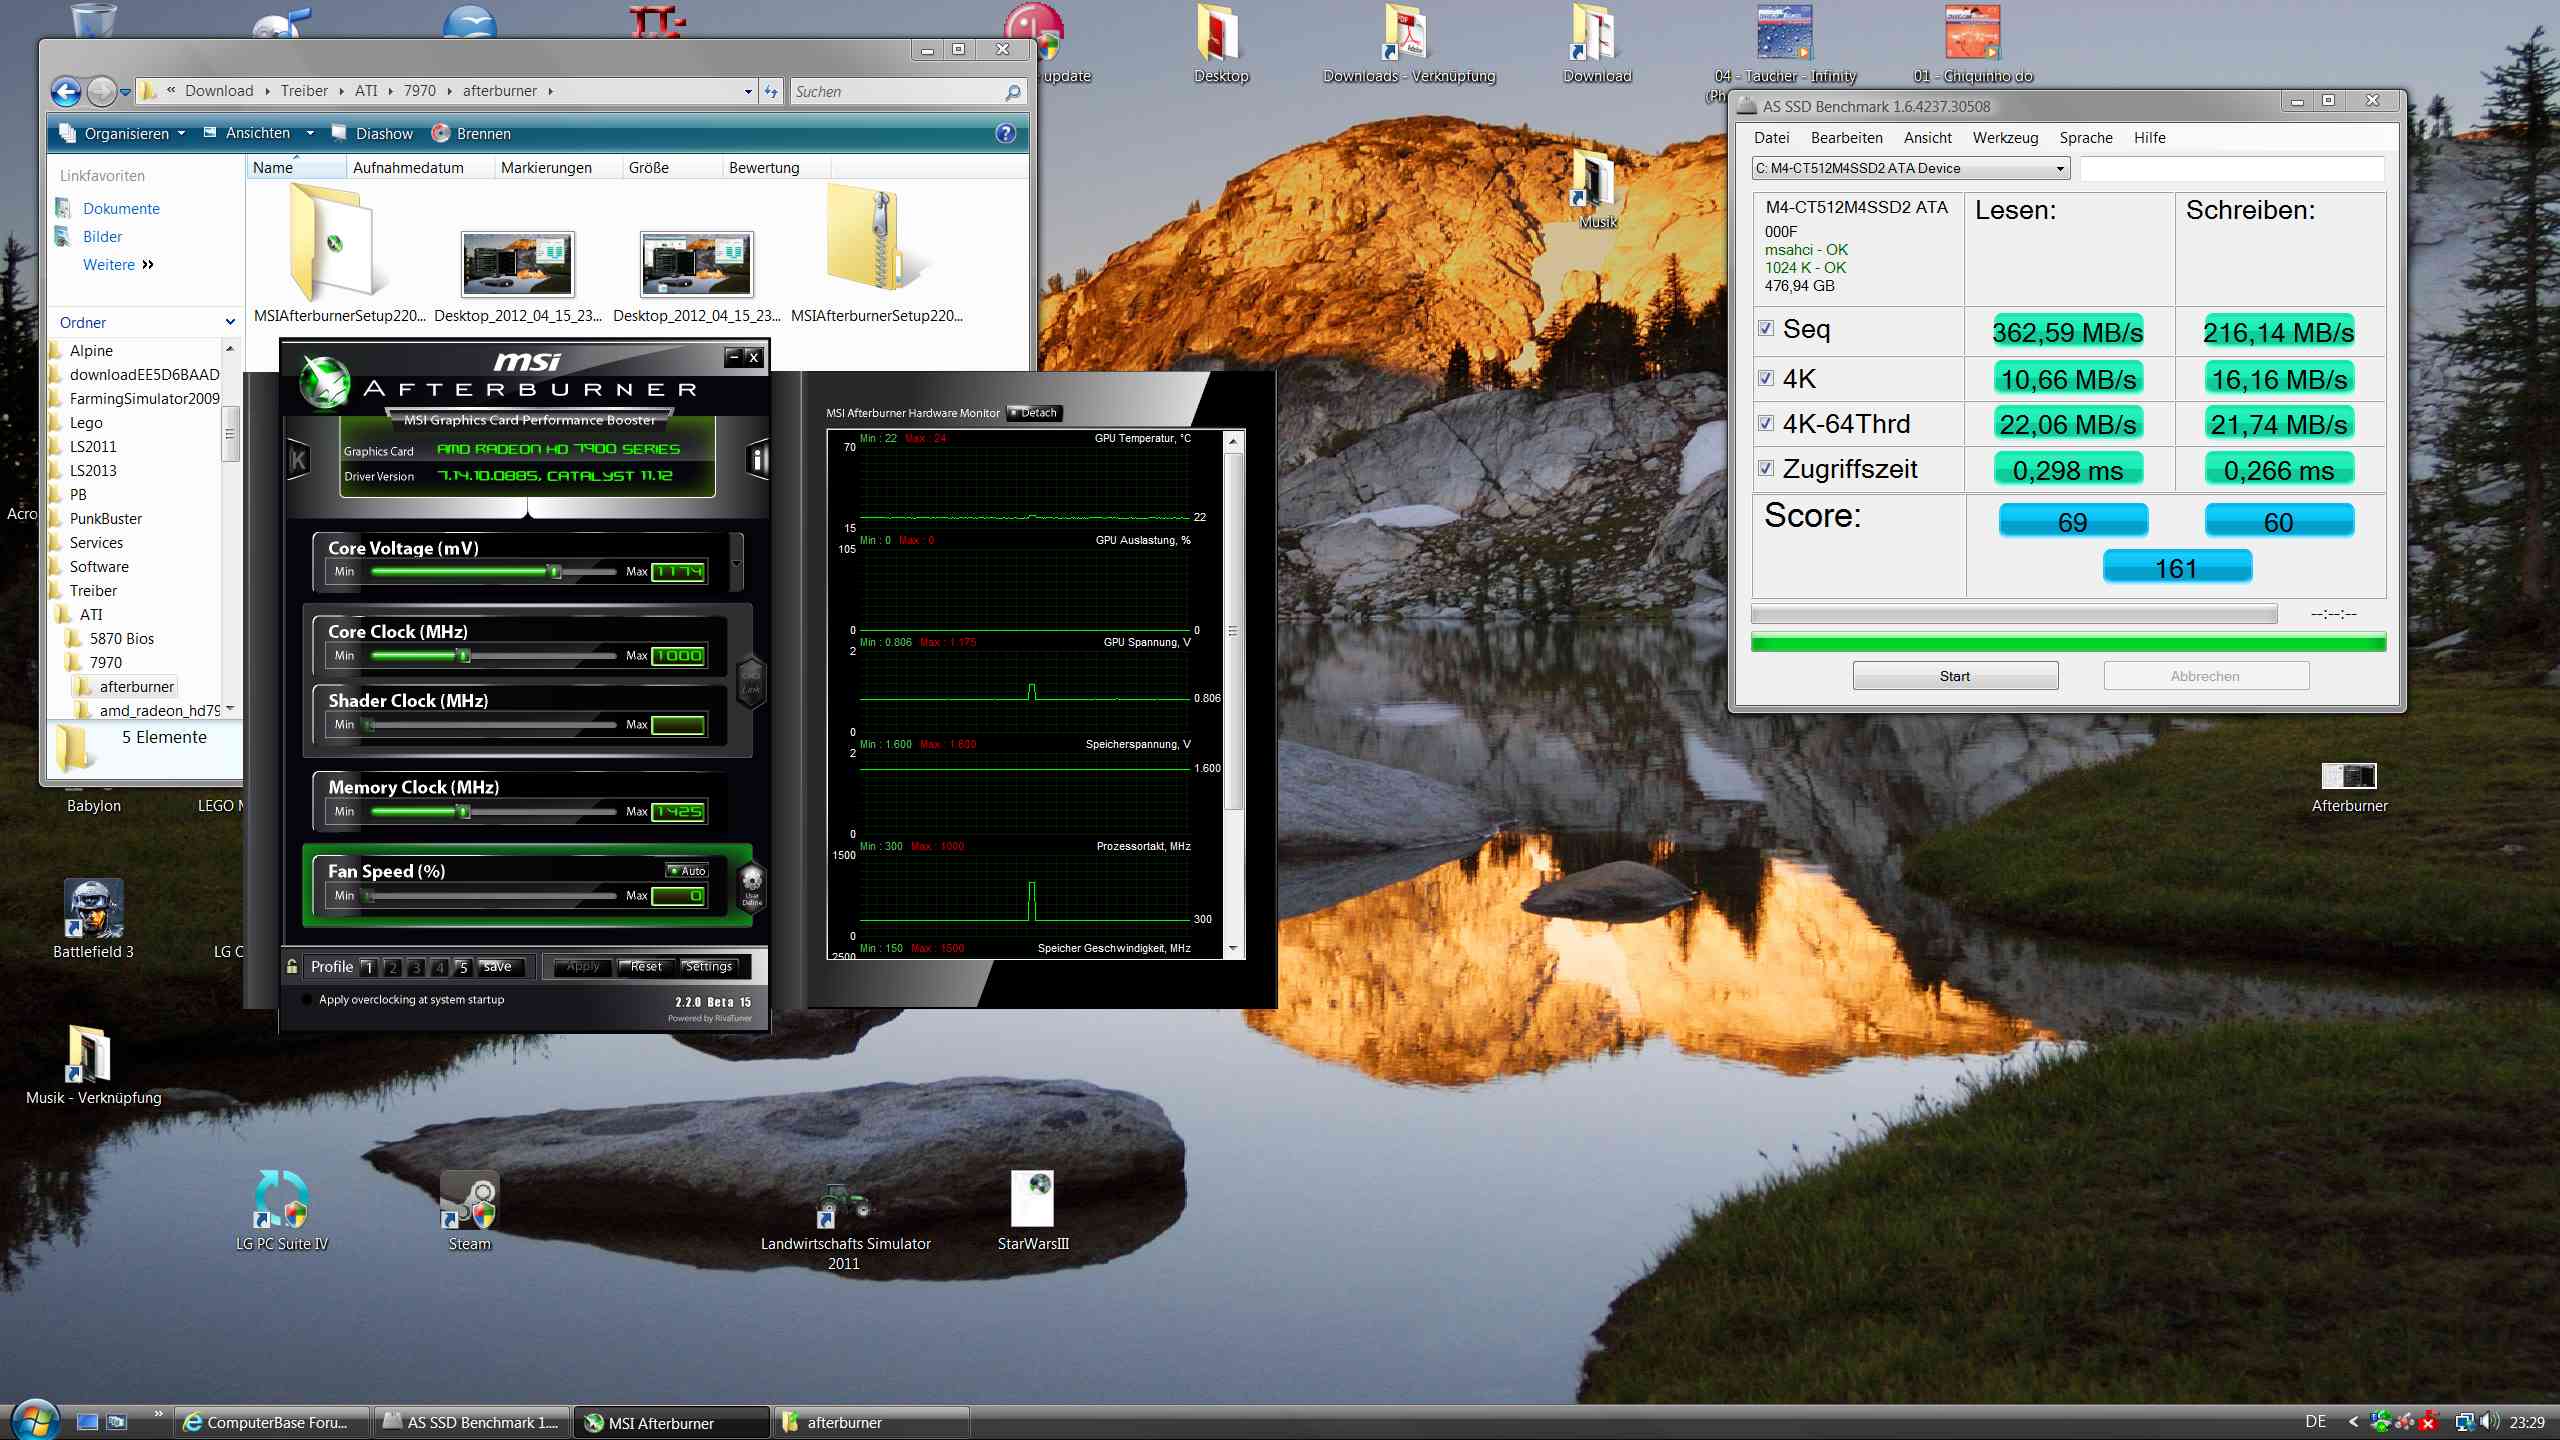
Task: Open the Werkzeug menu
Action: pos(2004,138)
